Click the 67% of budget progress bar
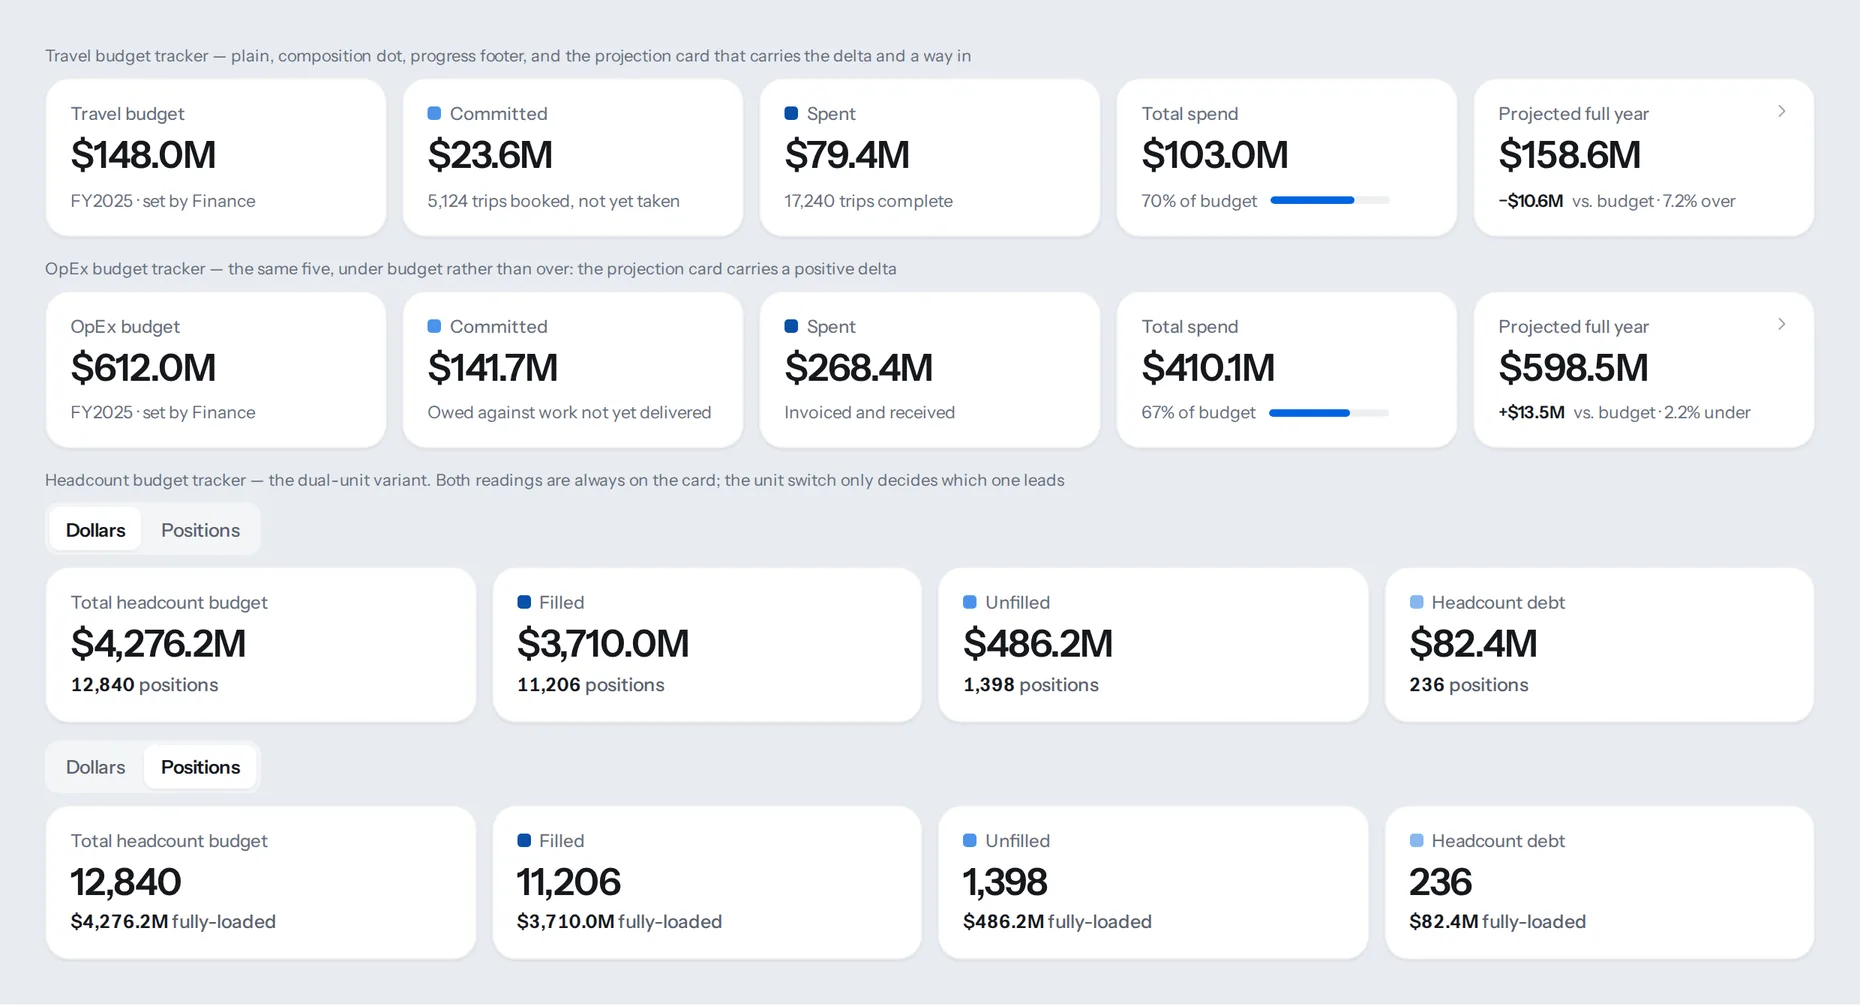Viewport: 1860px width, 1006px height. [x=1329, y=412]
